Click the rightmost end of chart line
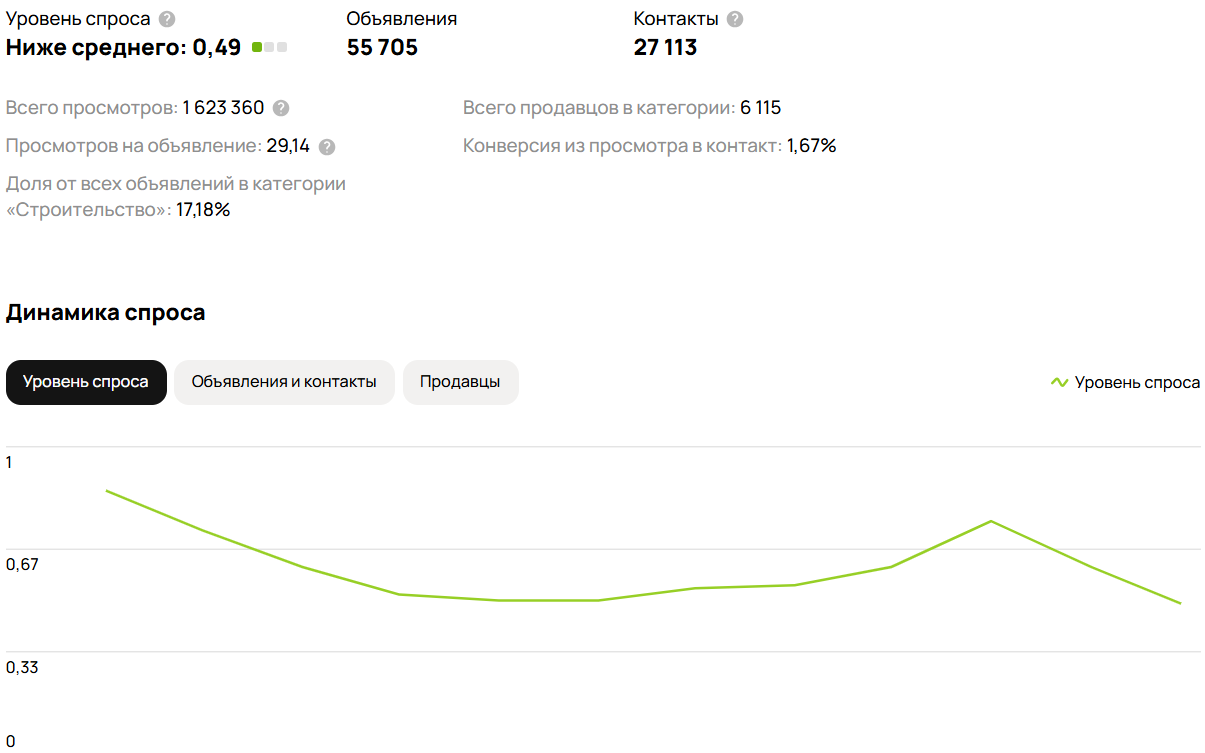 coord(1180,603)
